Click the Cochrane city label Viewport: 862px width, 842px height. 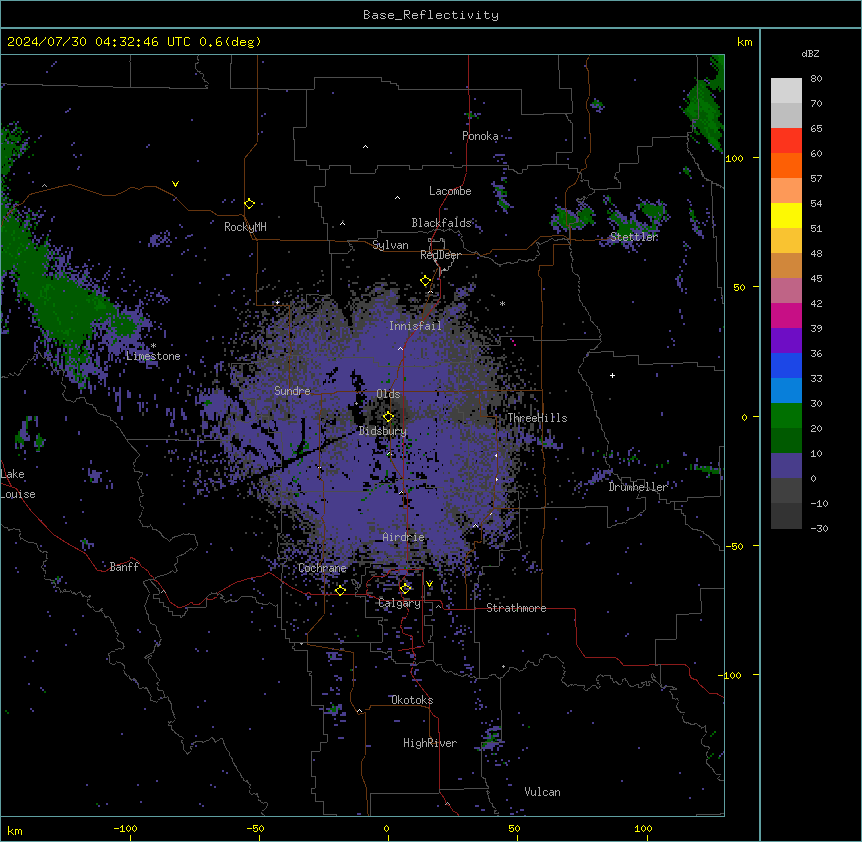tap(322, 568)
